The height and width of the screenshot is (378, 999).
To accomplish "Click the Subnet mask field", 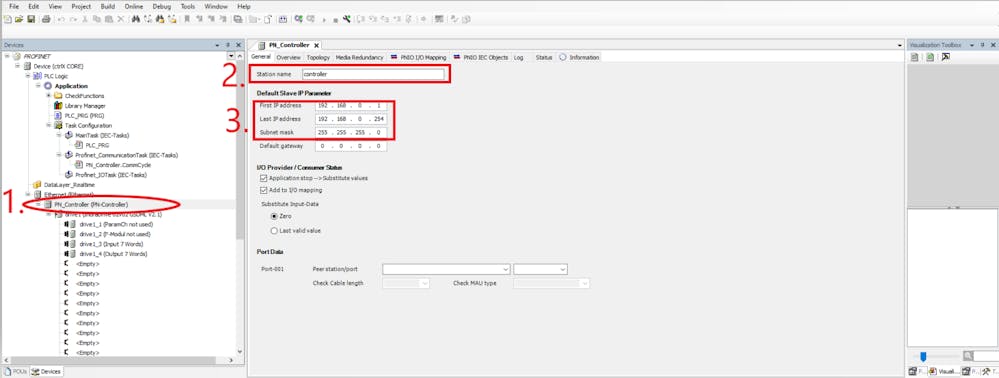I will (350, 132).
